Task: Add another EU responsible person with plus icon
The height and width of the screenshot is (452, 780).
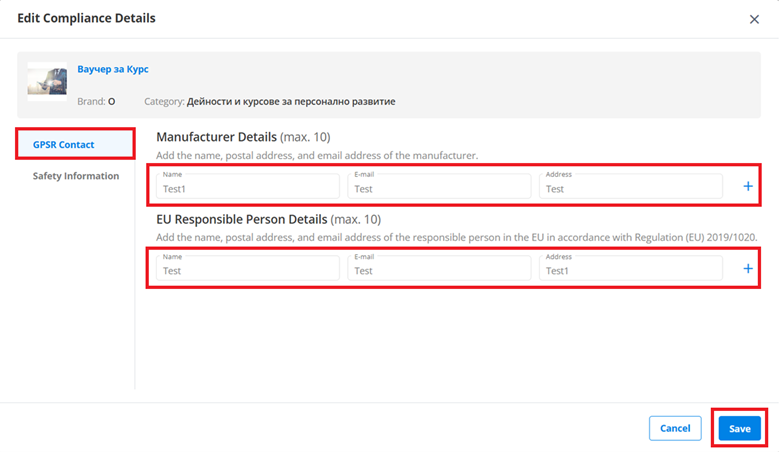Action: [748, 269]
